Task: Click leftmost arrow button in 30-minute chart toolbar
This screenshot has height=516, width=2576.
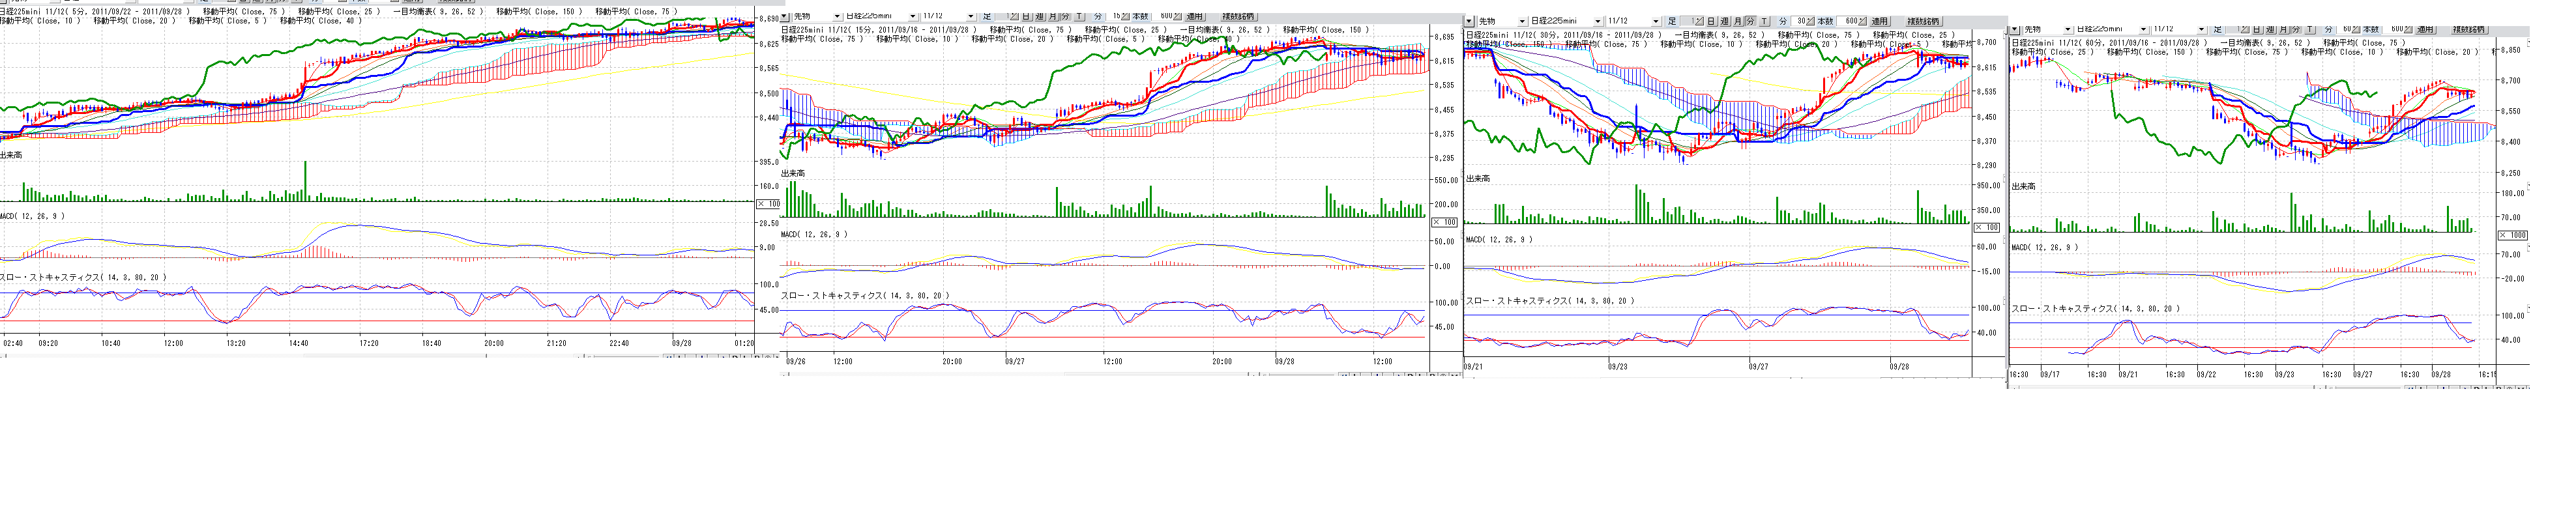Action: (x=1469, y=21)
